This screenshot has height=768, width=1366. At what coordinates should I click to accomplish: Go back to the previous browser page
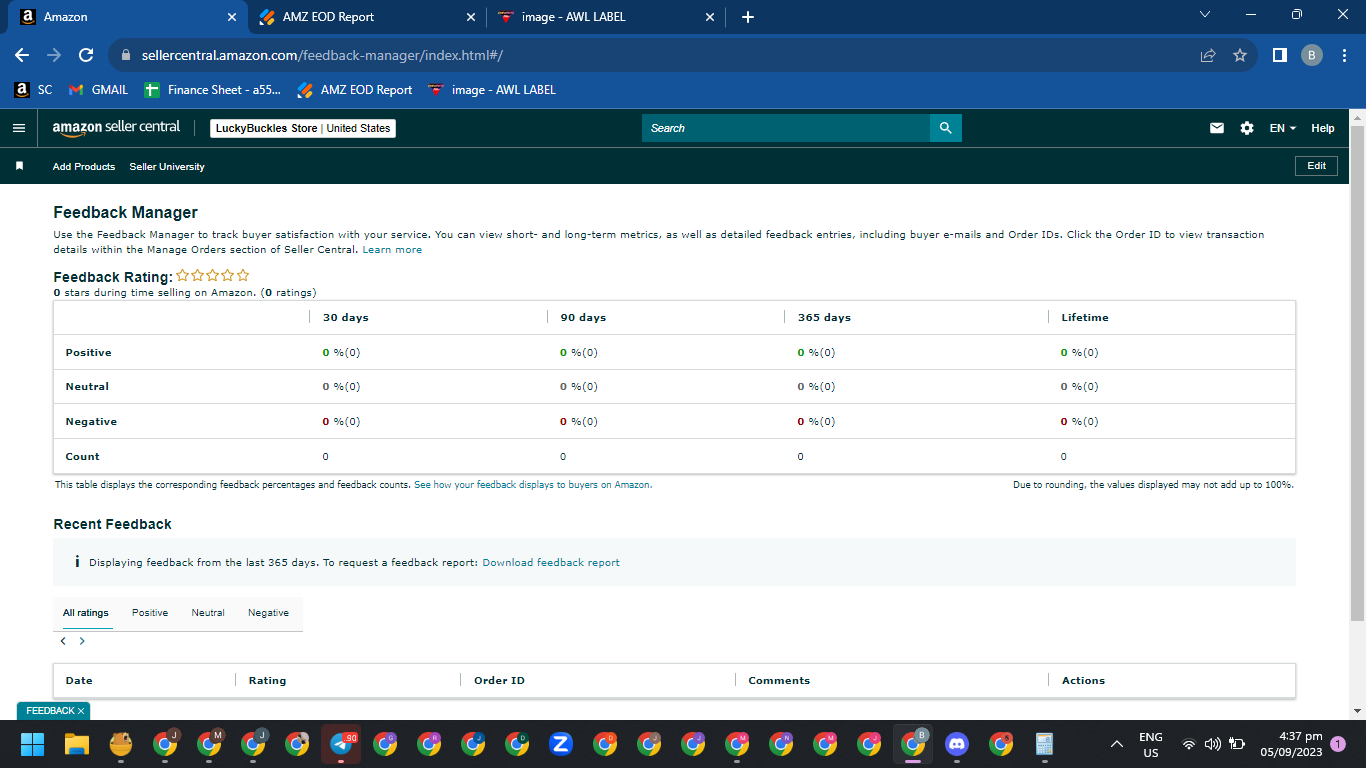[x=22, y=55]
